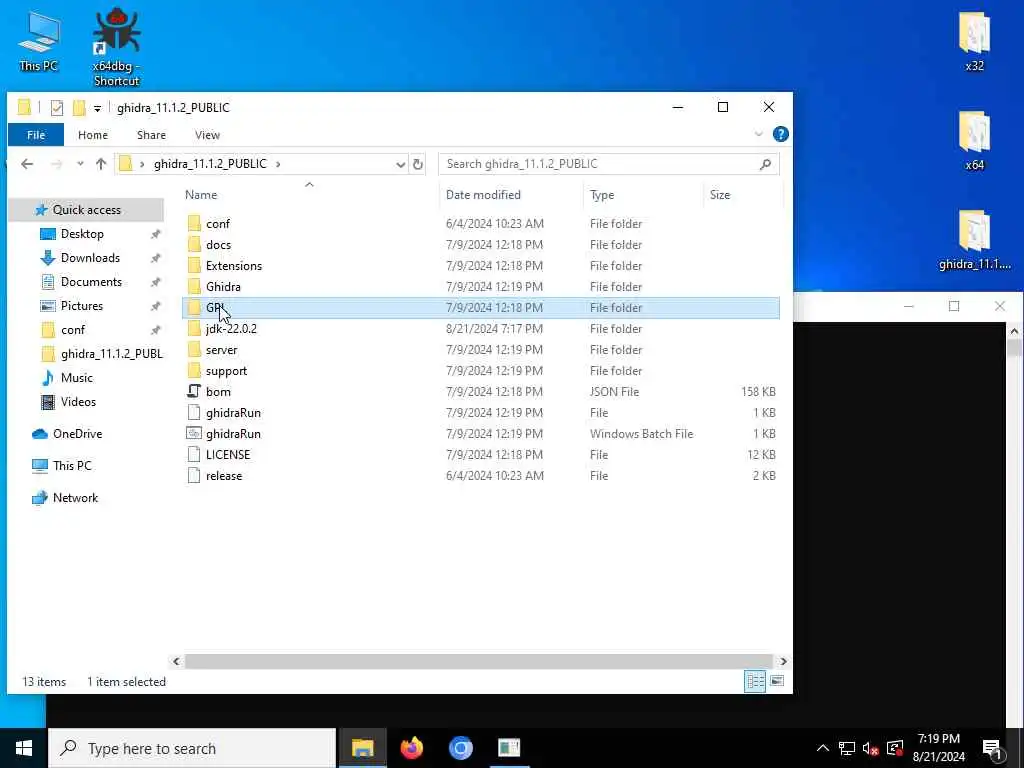Open Videos in navigation pane

[78, 402]
